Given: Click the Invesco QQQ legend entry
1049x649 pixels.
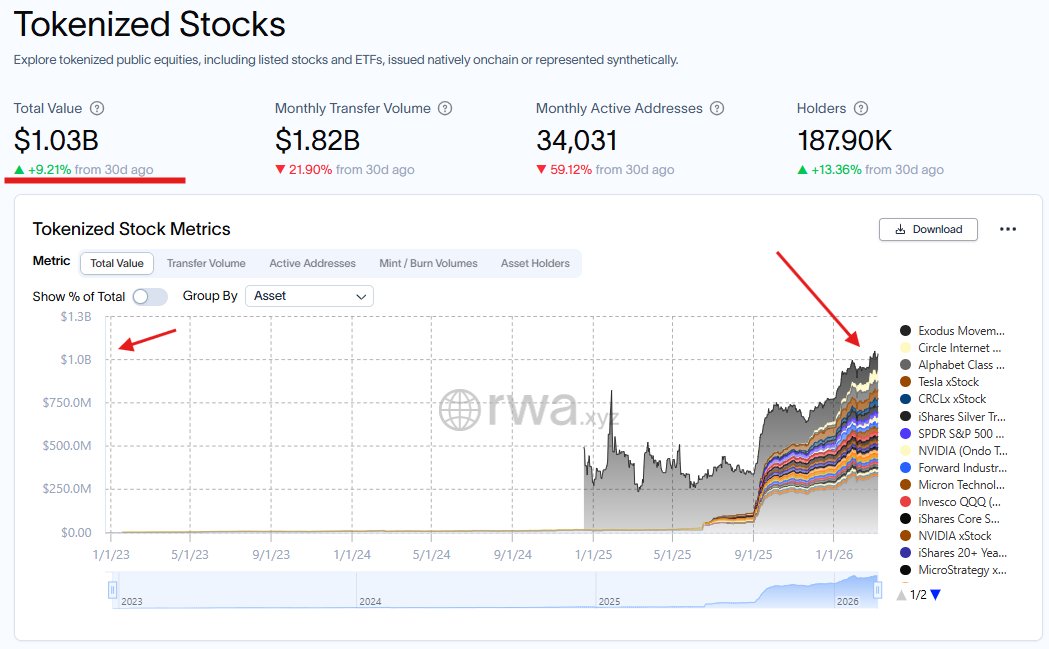Looking at the screenshot, I should click(x=951, y=502).
